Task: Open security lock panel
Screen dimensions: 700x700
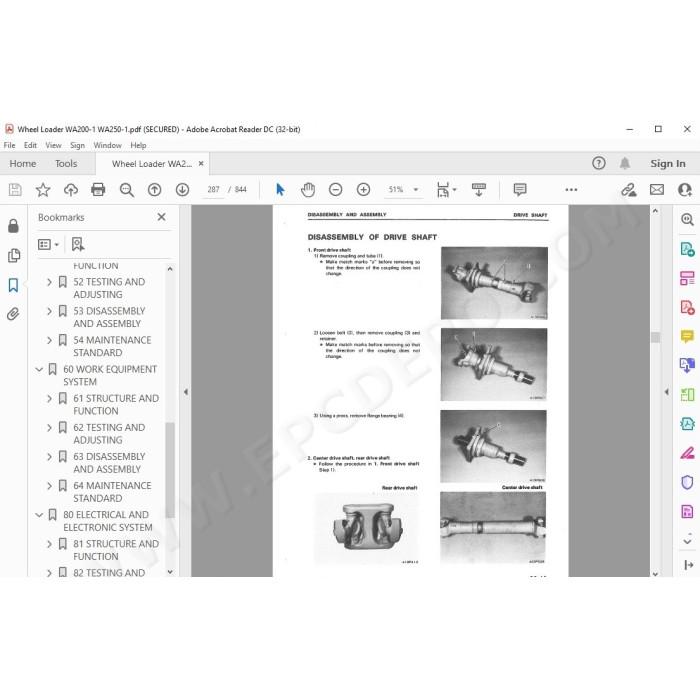Action: tap(13, 226)
